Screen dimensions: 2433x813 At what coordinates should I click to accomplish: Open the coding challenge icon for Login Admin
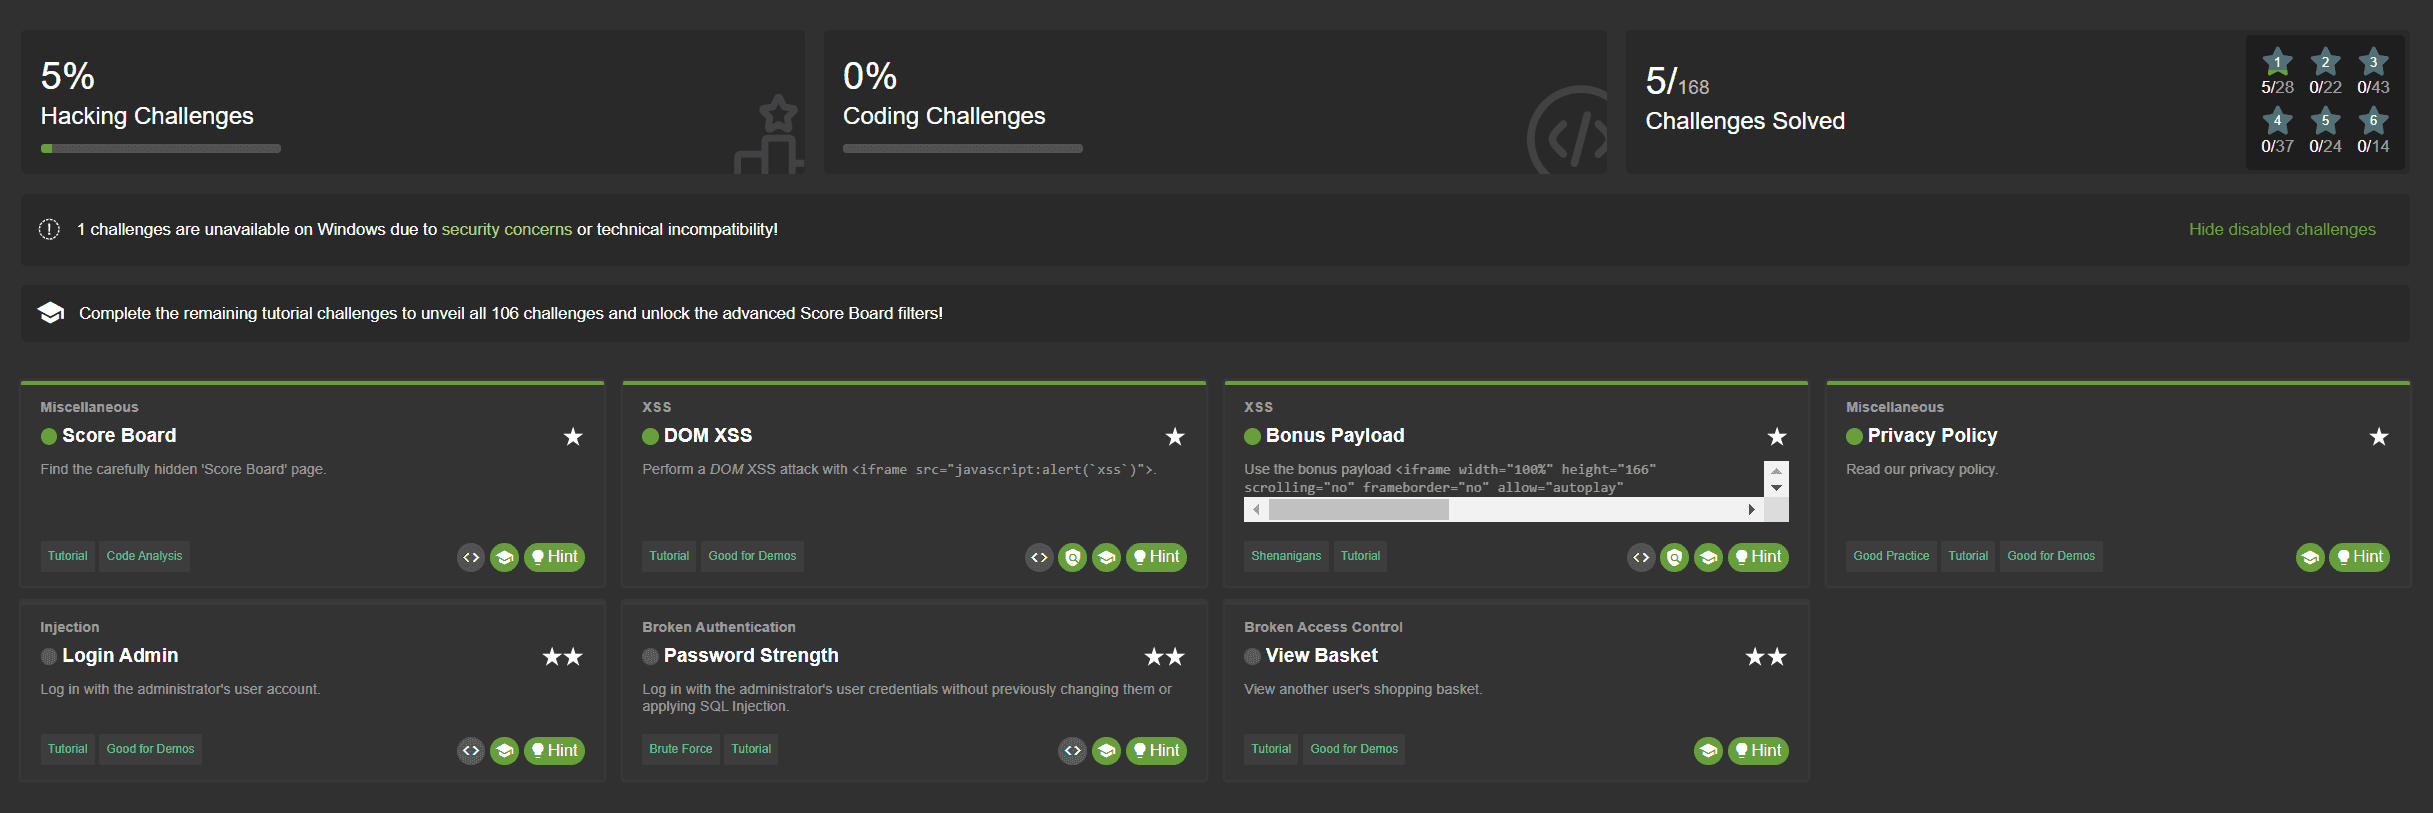point(471,750)
